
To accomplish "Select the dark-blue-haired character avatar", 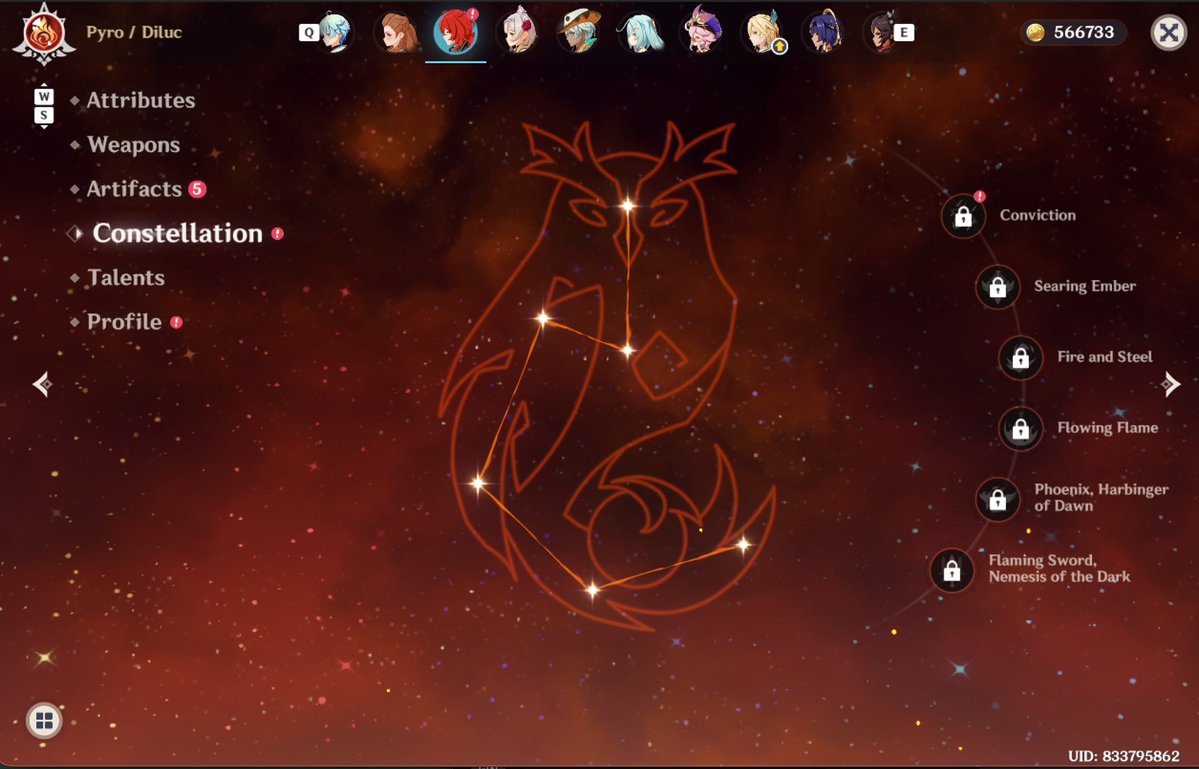I will pyautogui.click(x=824, y=33).
